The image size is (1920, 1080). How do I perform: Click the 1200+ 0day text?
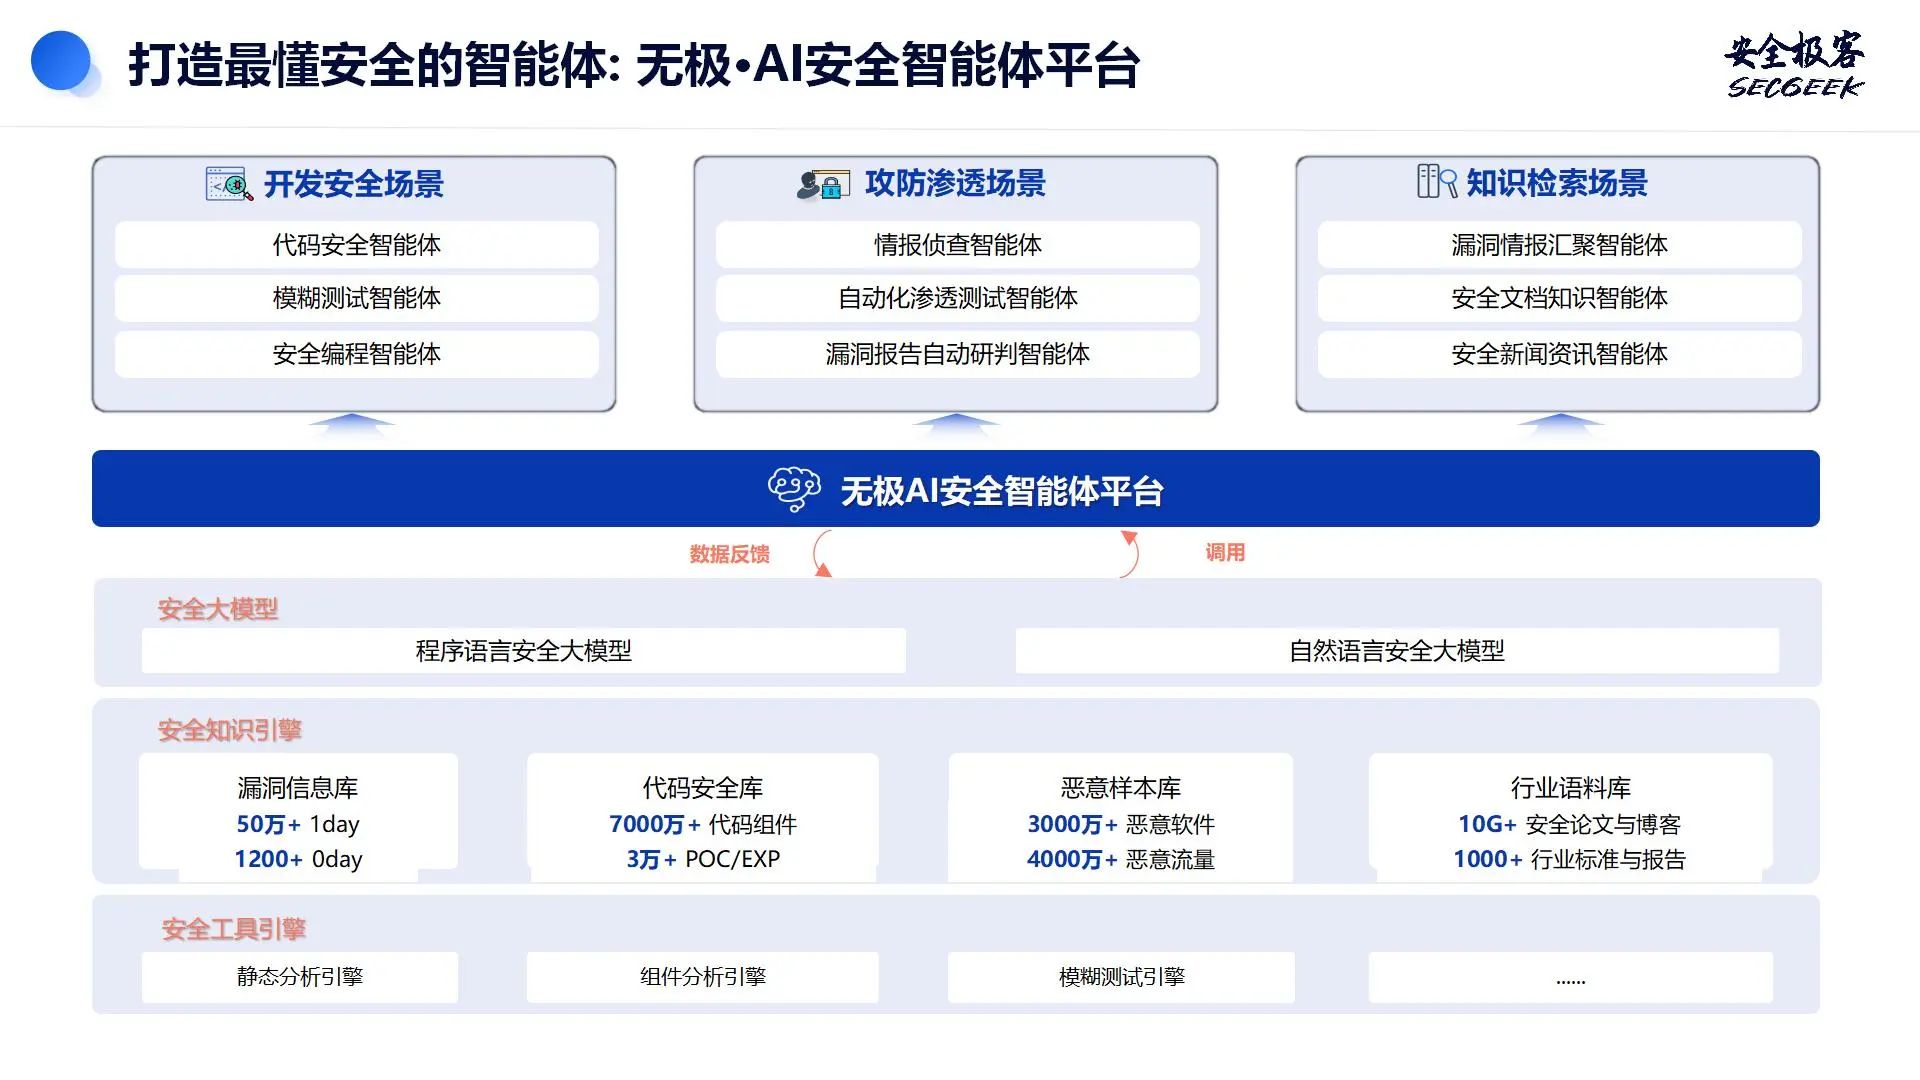[298, 859]
